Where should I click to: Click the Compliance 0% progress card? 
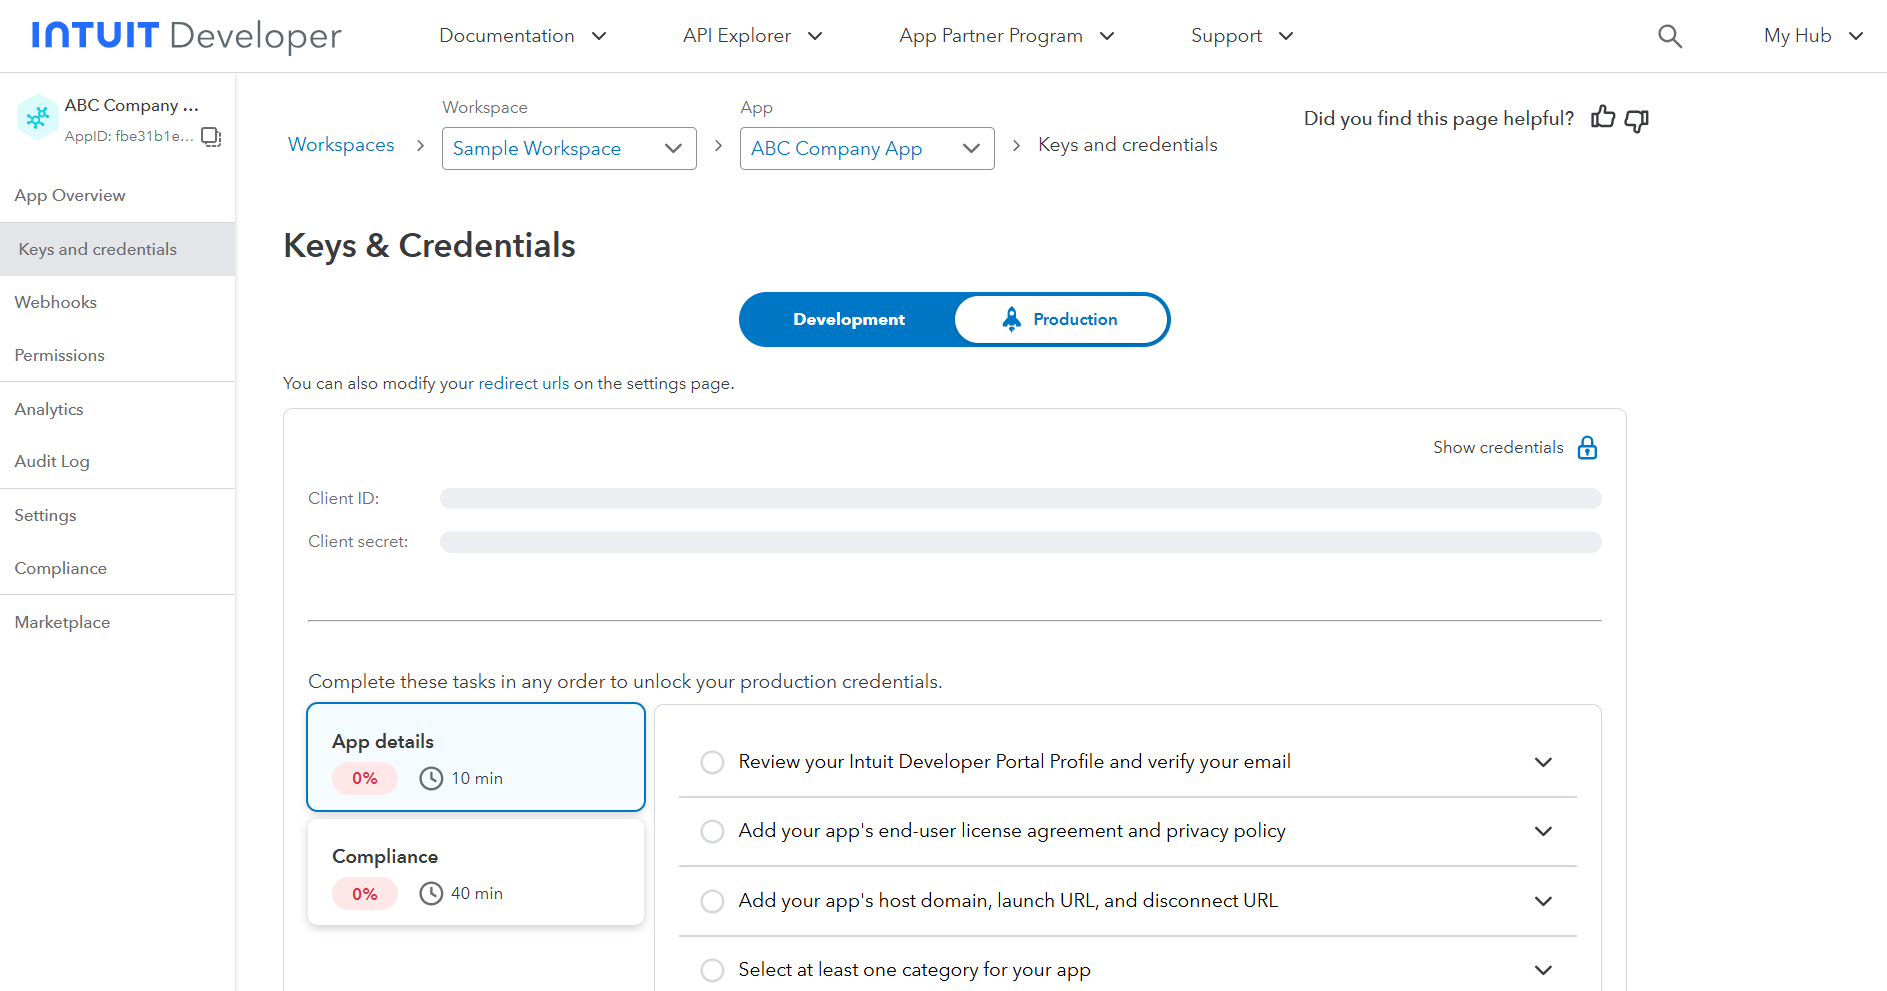(475, 873)
